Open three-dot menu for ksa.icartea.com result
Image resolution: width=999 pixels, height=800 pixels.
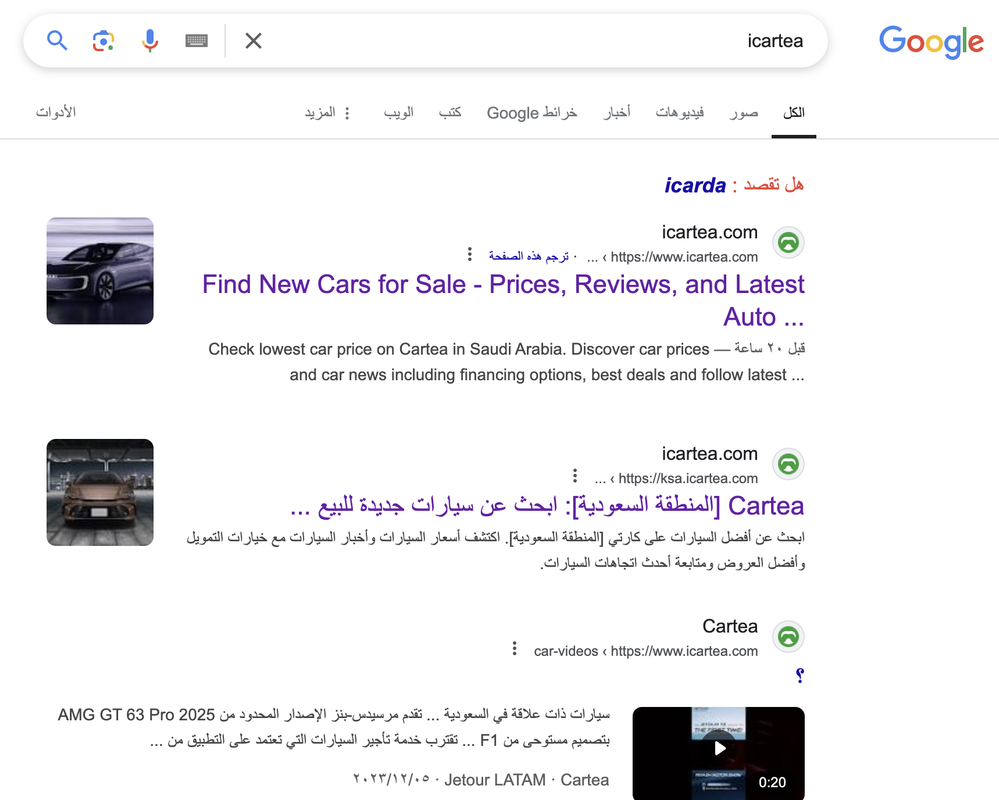coord(575,476)
